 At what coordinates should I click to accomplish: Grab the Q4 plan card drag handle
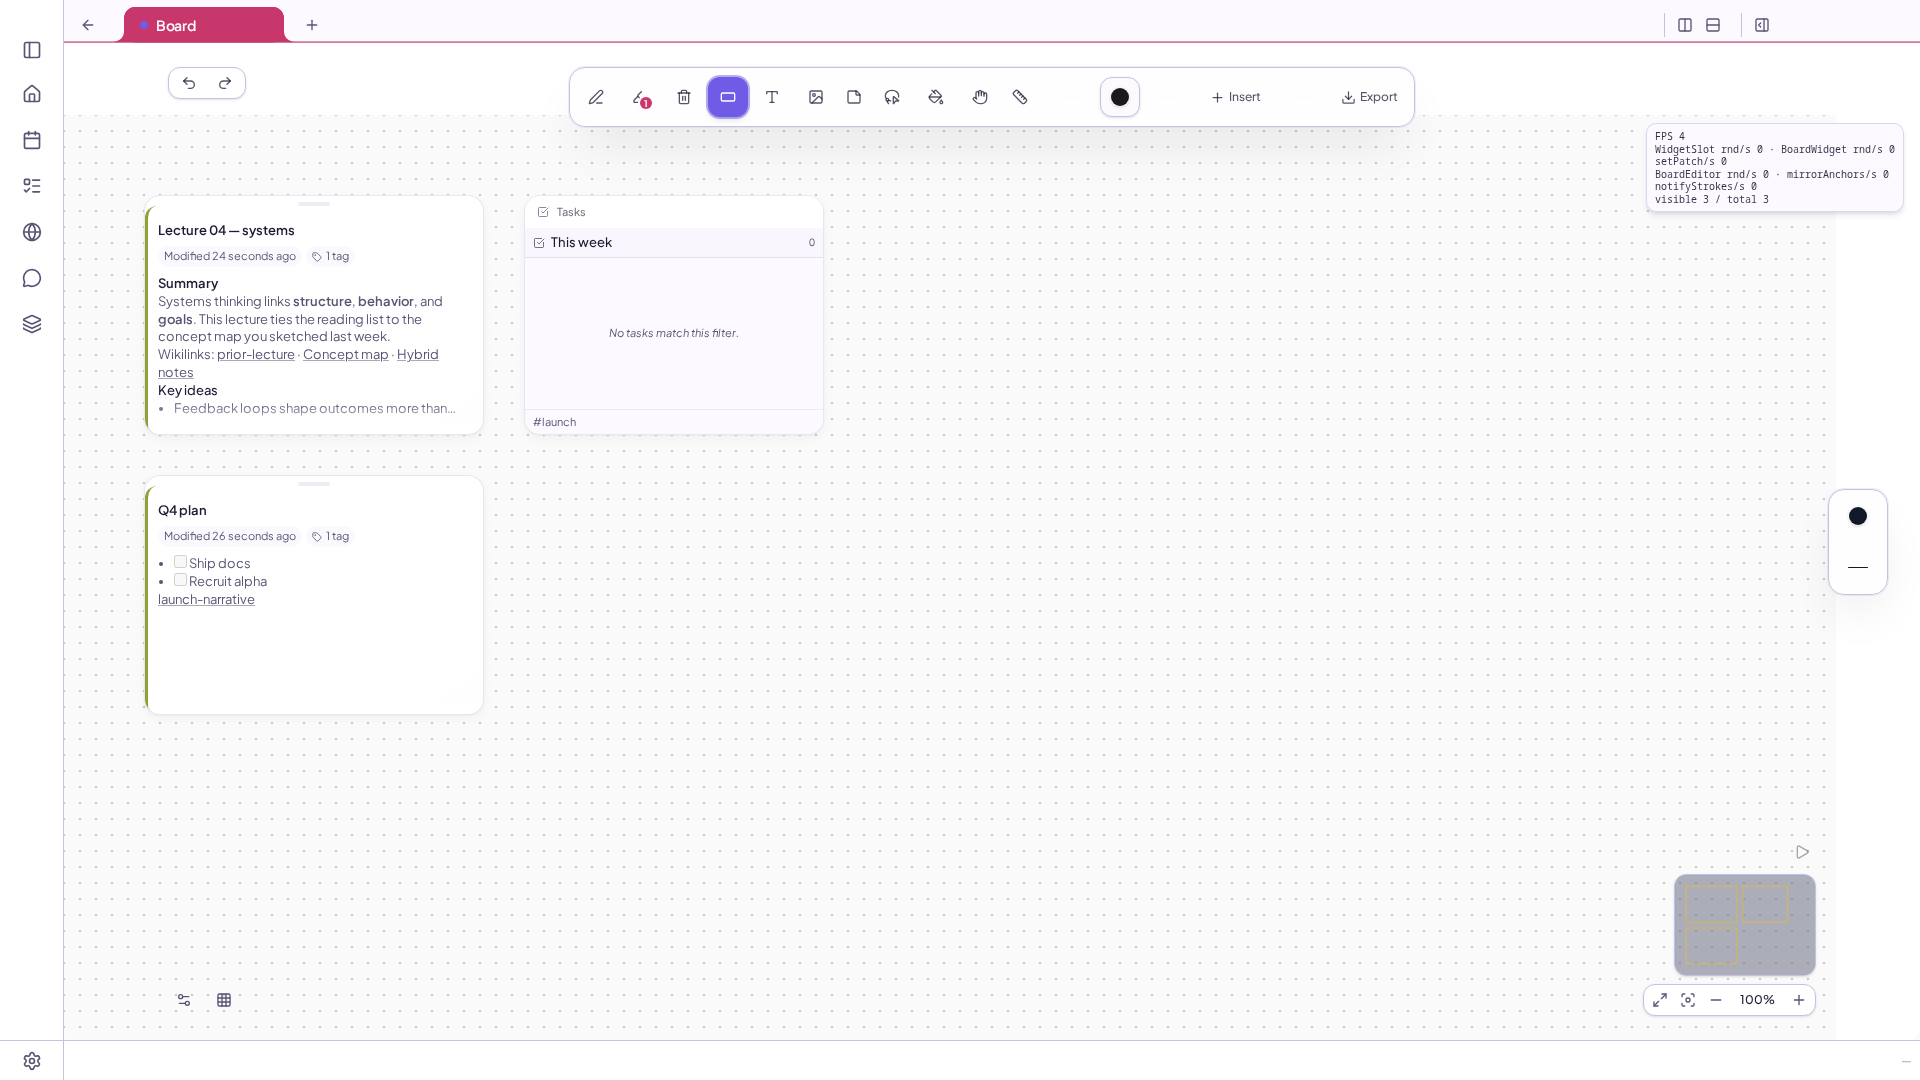[x=314, y=484]
